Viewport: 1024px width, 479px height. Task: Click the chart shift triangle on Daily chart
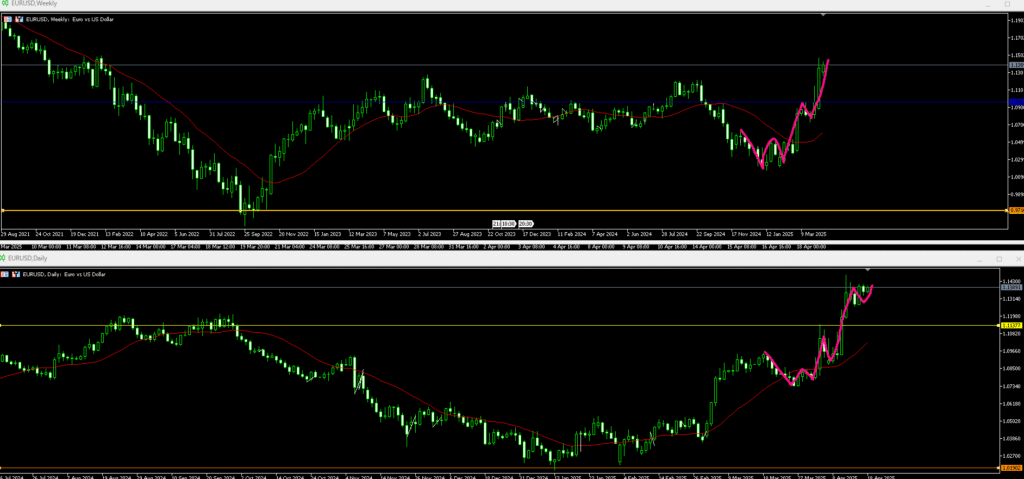click(867, 270)
